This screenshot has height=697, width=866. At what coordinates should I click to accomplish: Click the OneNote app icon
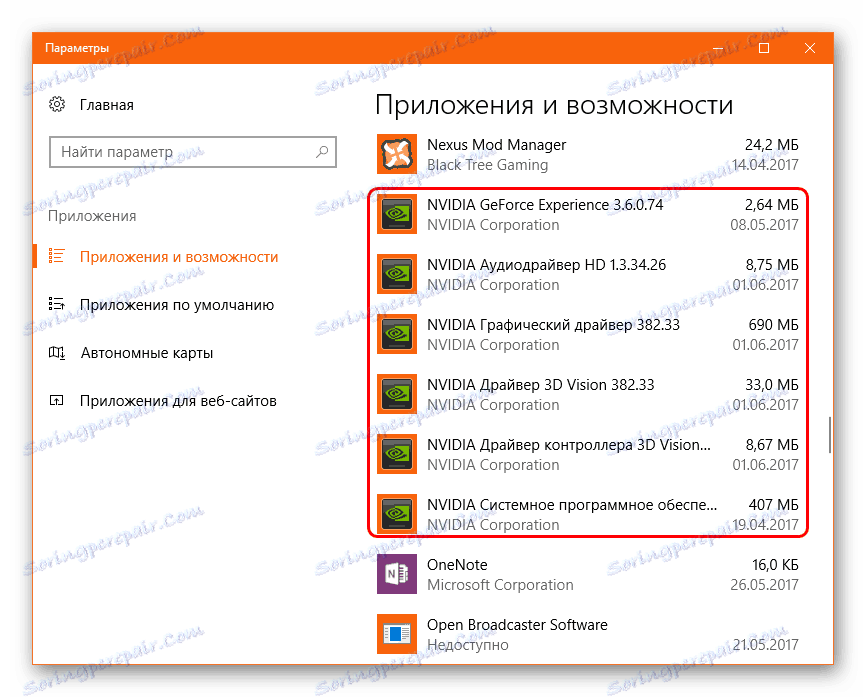[x=397, y=574]
